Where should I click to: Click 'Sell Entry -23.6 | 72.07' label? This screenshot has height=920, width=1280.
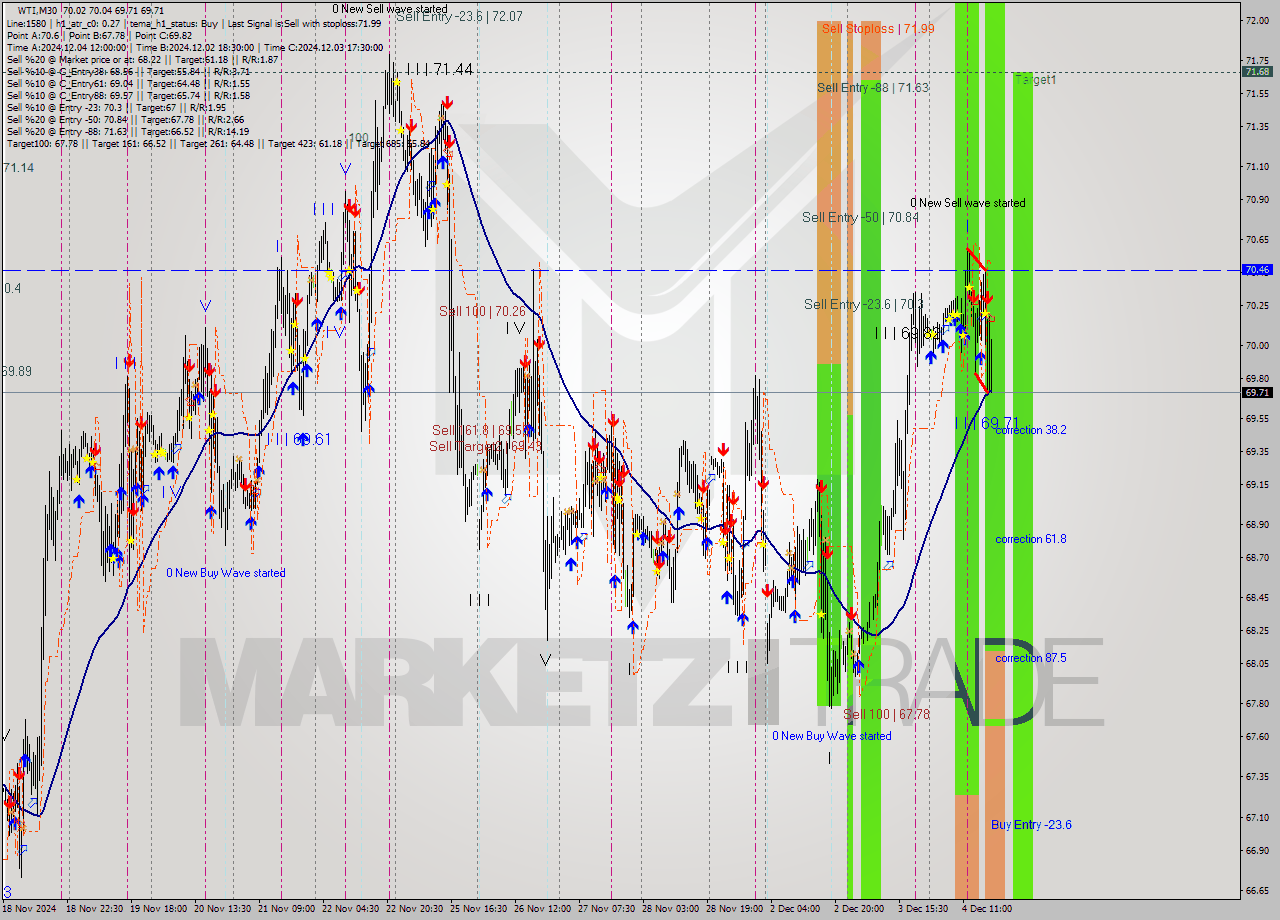pos(458,17)
